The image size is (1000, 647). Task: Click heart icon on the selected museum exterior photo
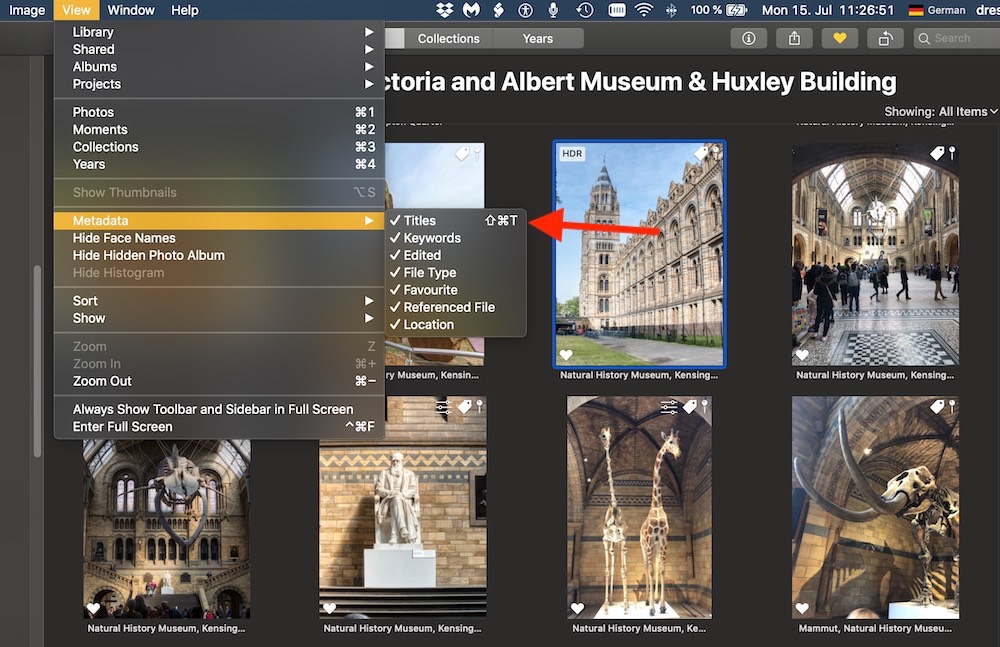(566, 355)
